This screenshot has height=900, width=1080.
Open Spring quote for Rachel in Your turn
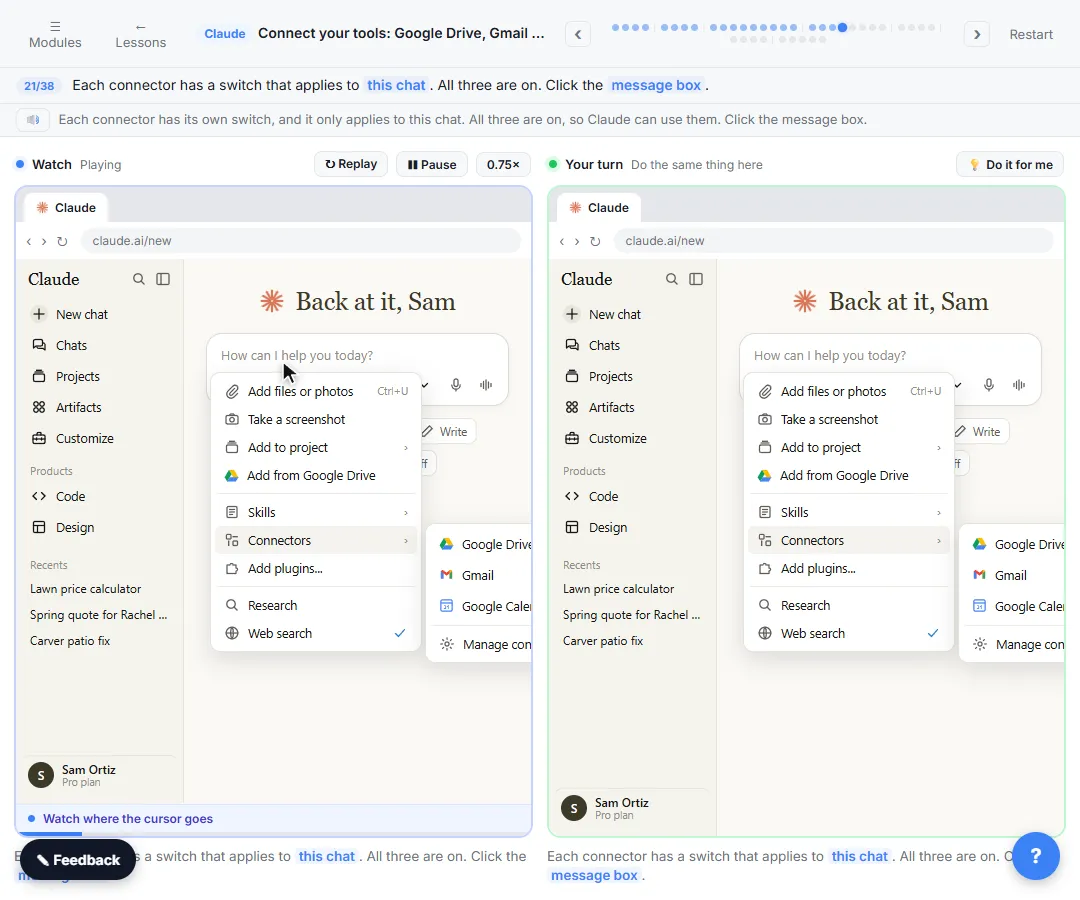(x=631, y=615)
